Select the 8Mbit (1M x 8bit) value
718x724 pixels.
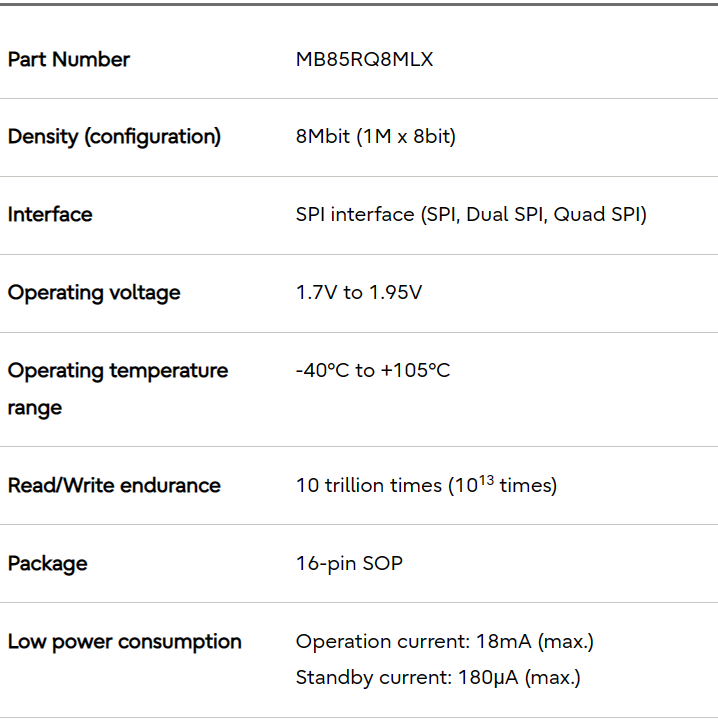coord(375,137)
